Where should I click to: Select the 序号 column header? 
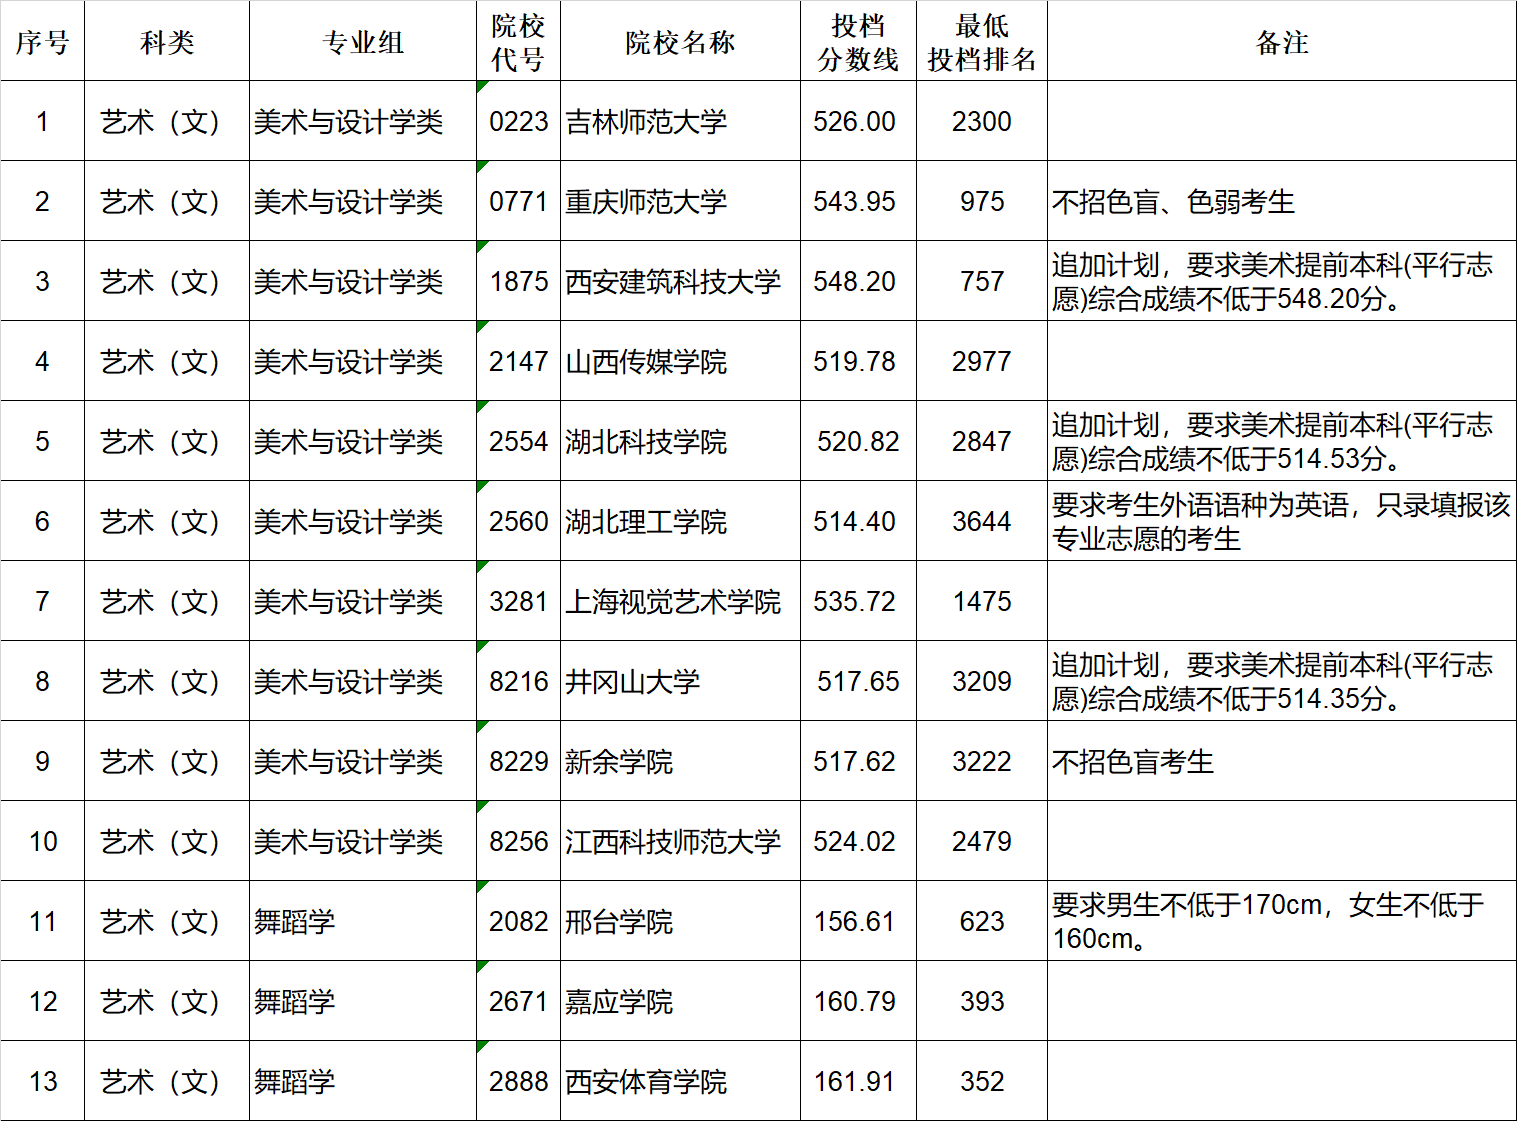(x=42, y=41)
